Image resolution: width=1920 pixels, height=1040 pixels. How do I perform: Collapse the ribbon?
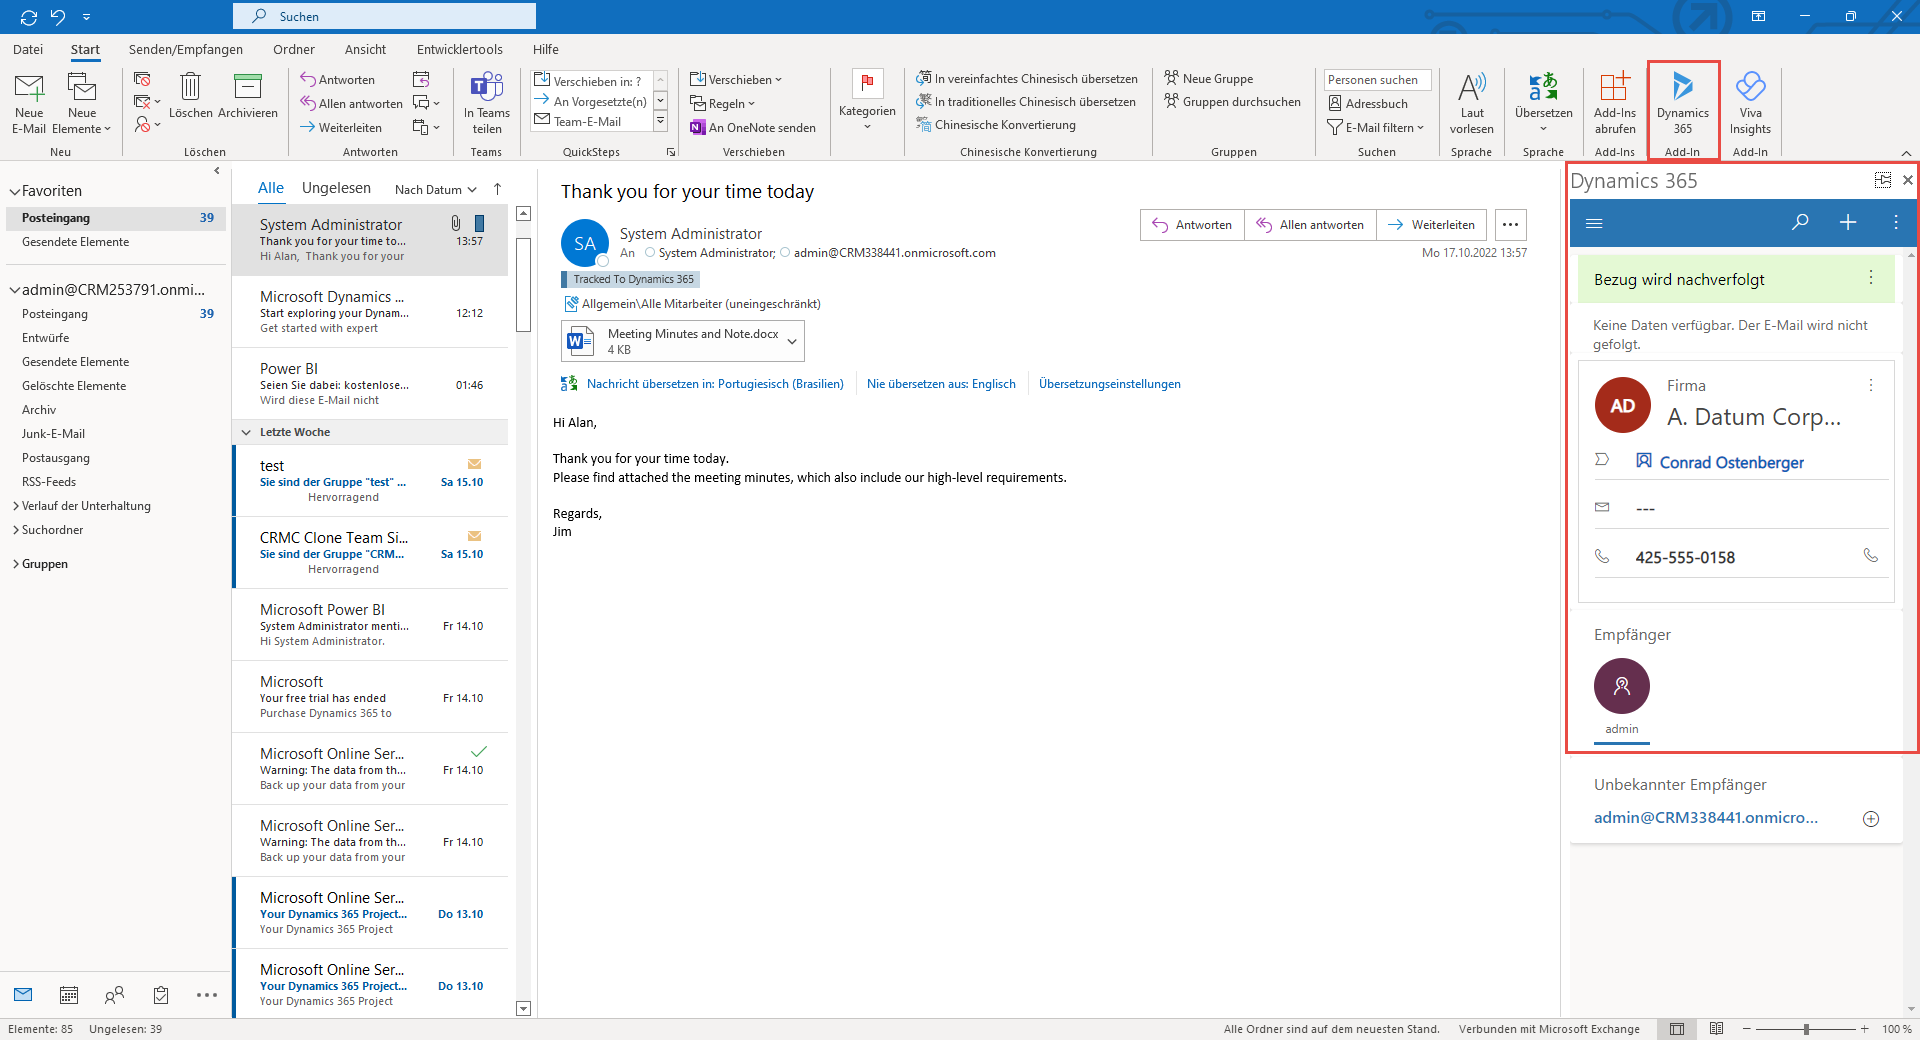pyautogui.click(x=1906, y=153)
